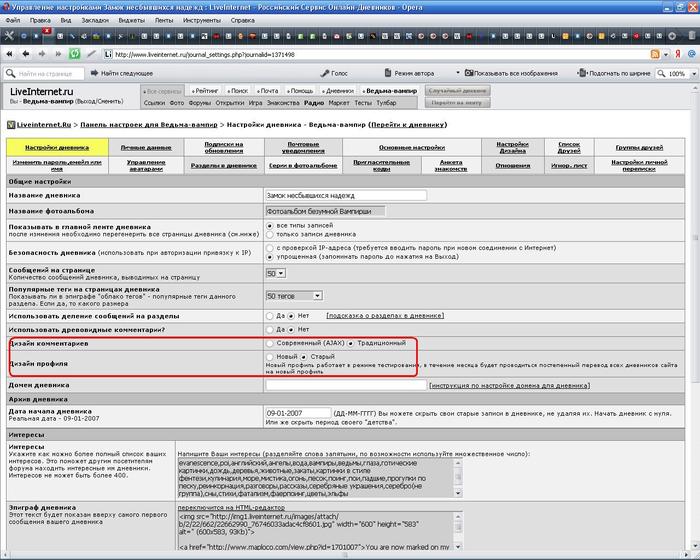This screenshot has height=560, width=700.
Task: Click the Найти следующее arrow button
Action: [x=121, y=73]
